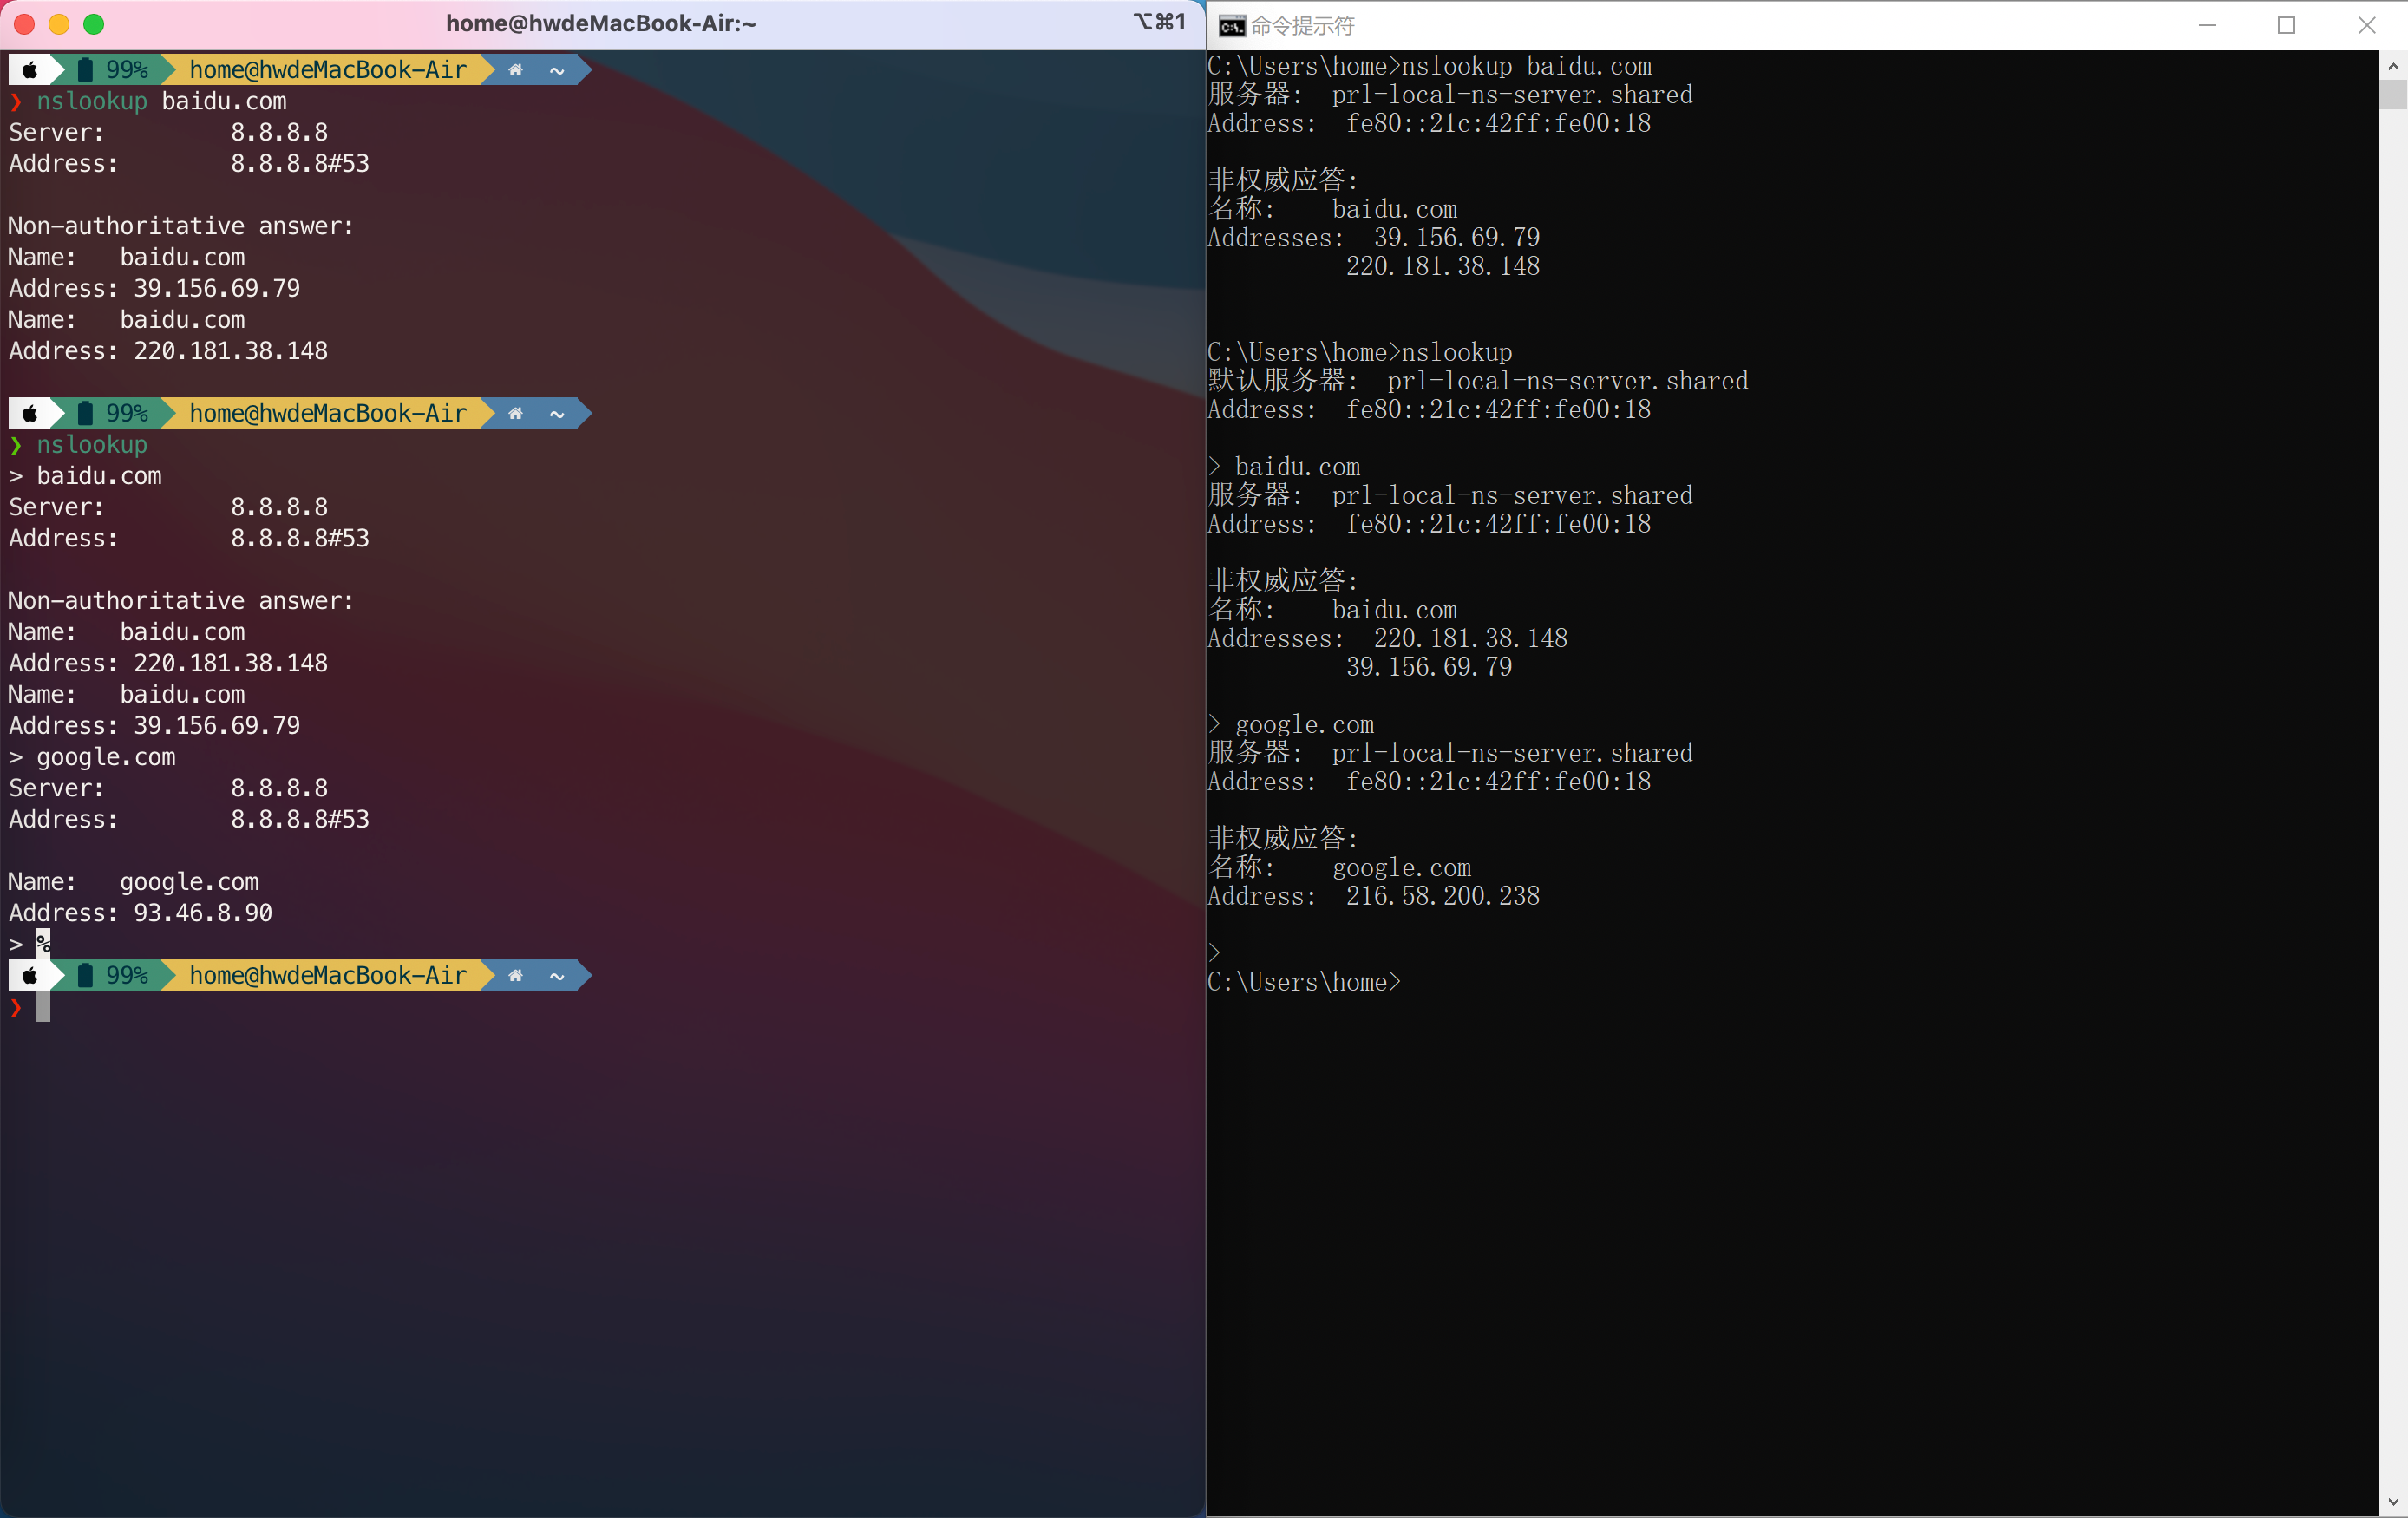
Task: Click the Apple logo in the topmost prompt
Action: coord(30,70)
